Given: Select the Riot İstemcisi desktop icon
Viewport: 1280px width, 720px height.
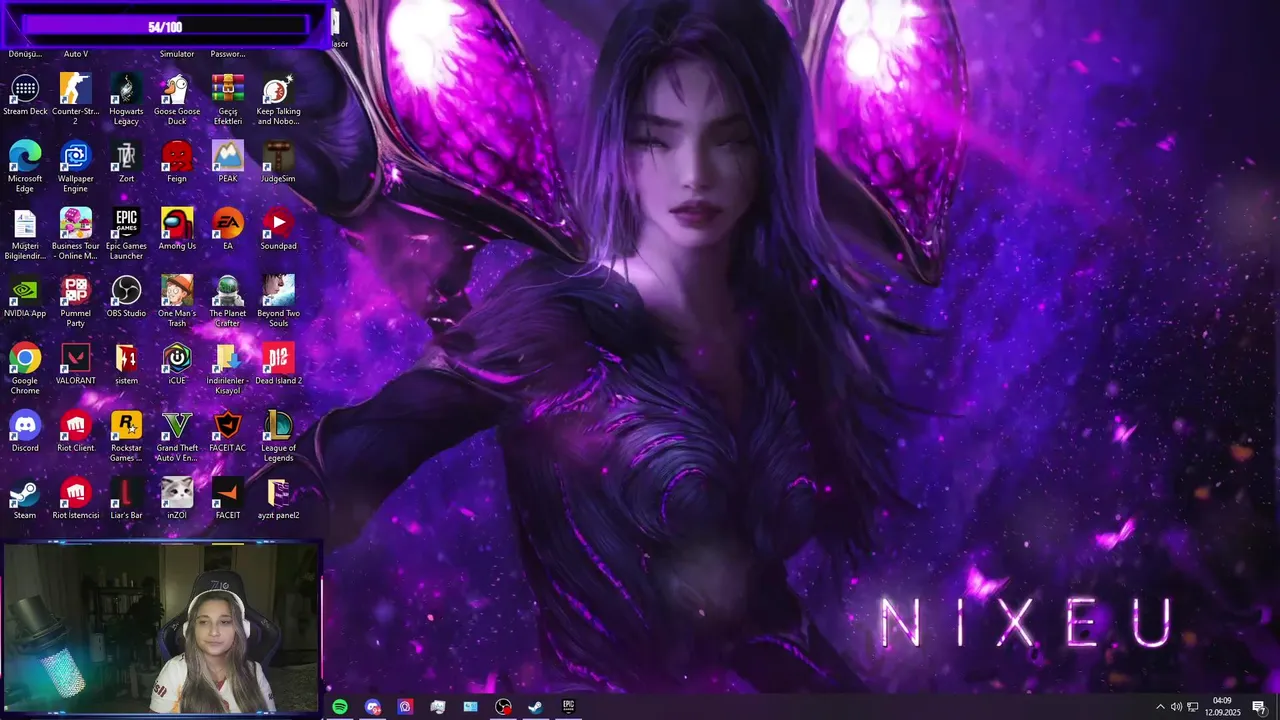Looking at the screenshot, I should click(75, 497).
